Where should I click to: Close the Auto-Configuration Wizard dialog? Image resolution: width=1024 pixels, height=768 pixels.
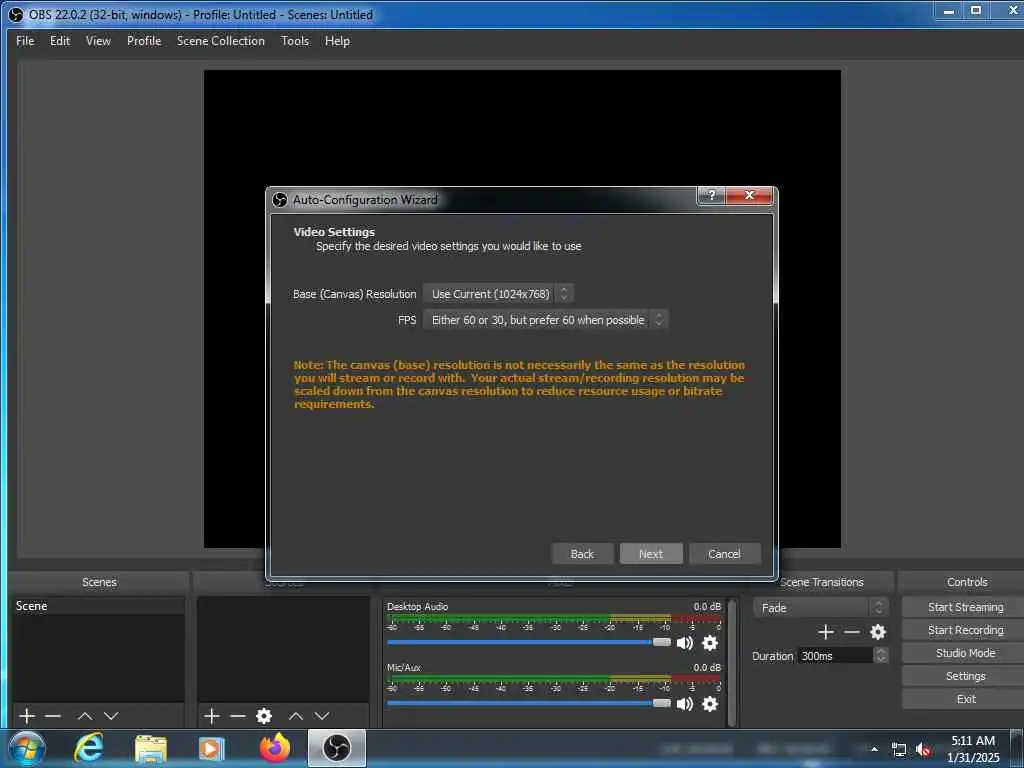(x=750, y=195)
